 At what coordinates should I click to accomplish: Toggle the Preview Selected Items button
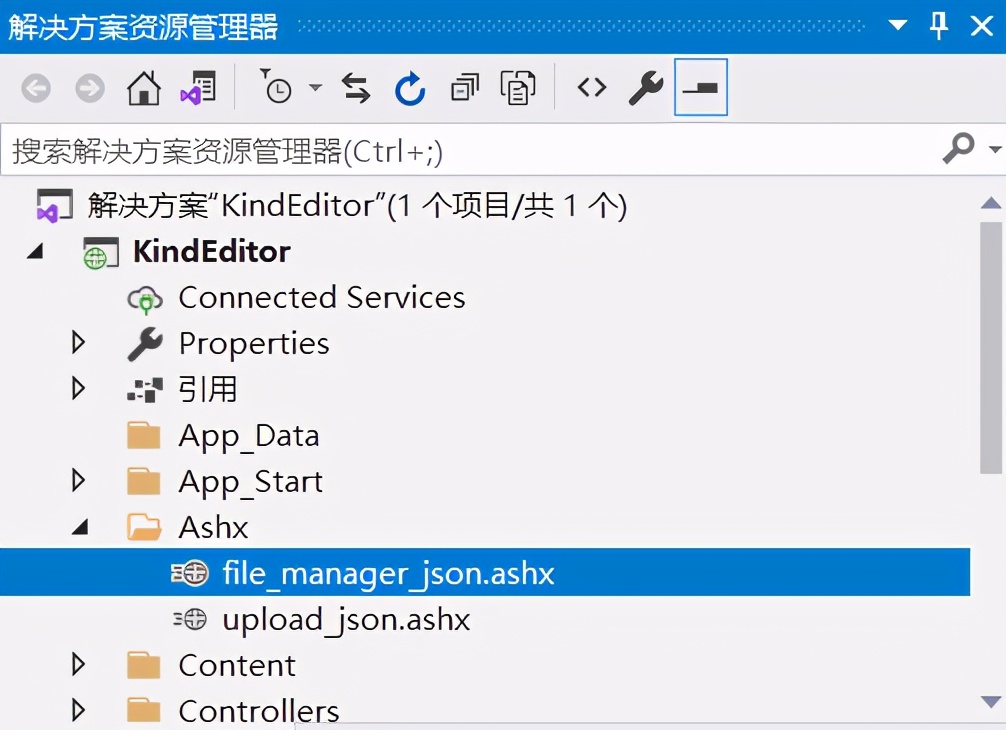pyautogui.click(x=701, y=87)
